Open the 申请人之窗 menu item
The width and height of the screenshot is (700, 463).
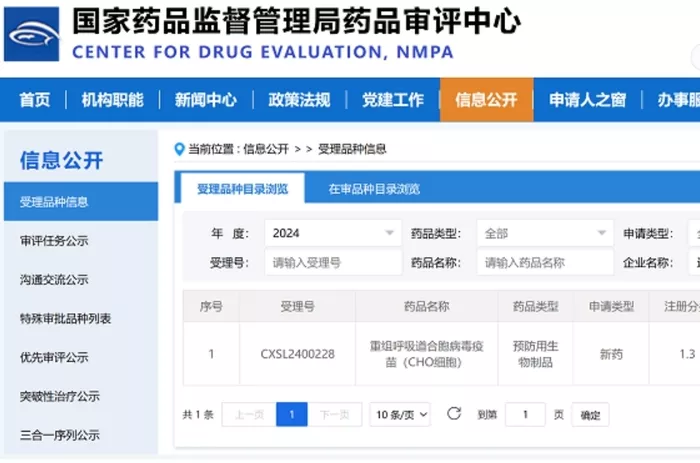[588, 100]
